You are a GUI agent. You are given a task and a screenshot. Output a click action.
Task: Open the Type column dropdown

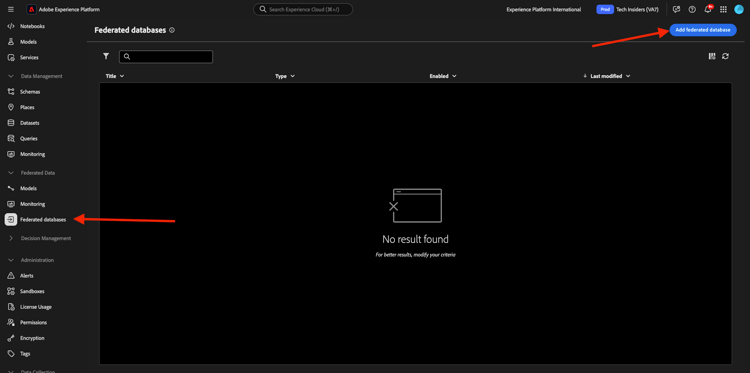click(x=285, y=76)
